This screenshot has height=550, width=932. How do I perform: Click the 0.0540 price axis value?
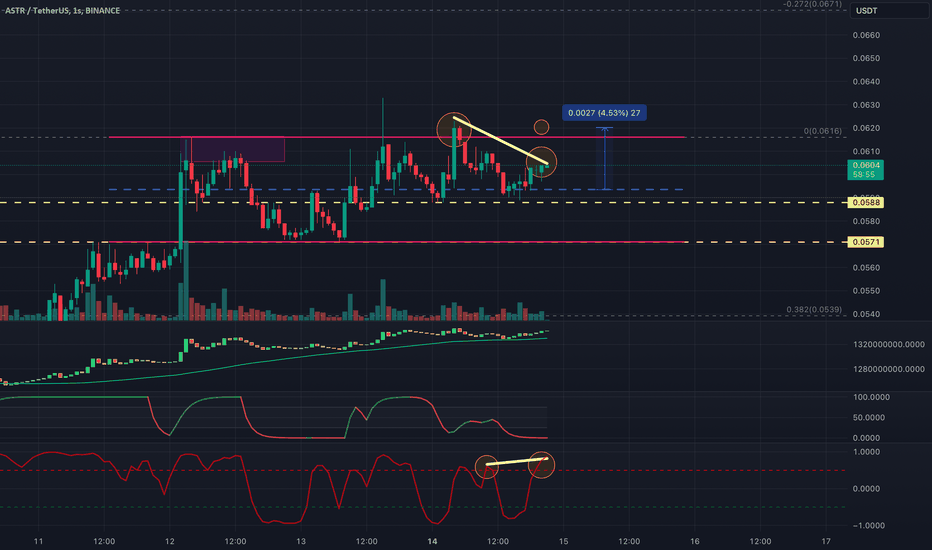(x=866, y=314)
